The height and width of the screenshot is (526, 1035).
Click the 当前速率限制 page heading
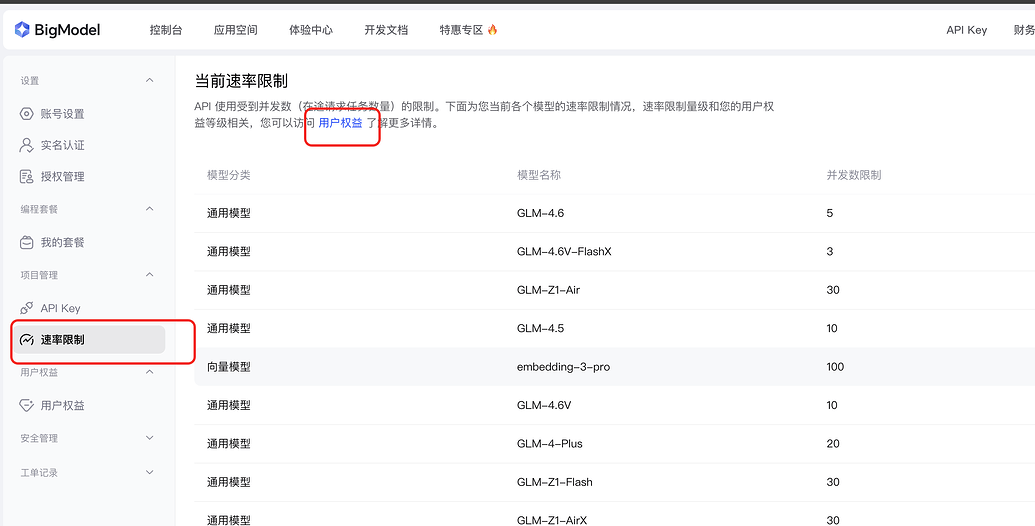pyautogui.click(x=241, y=82)
